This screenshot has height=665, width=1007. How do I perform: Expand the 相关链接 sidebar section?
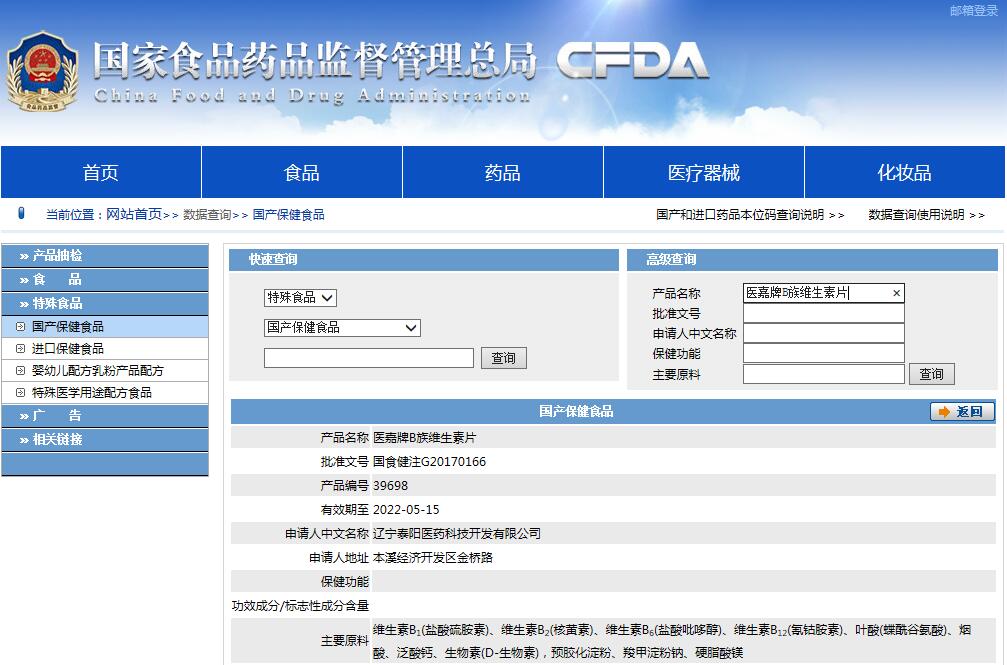(x=105, y=440)
